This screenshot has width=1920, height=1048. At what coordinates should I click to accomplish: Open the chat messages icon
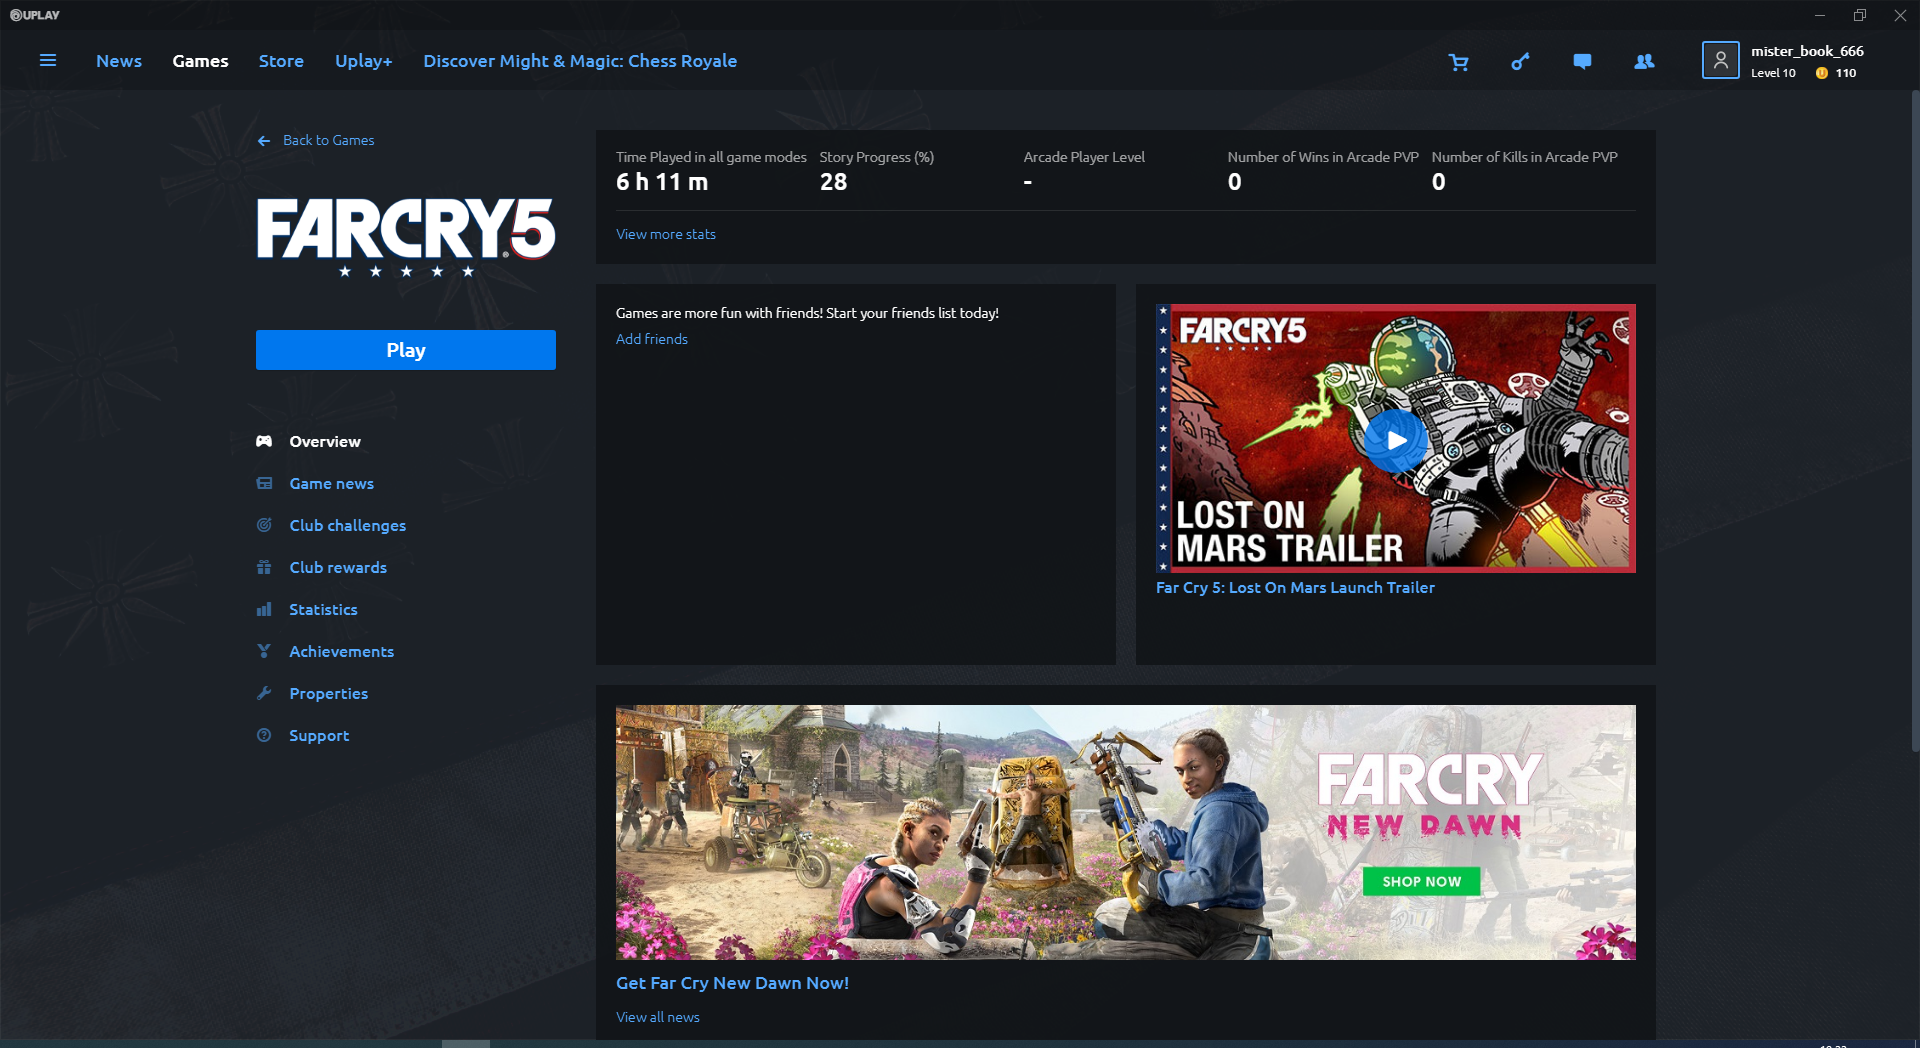click(x=1582, y=62)
